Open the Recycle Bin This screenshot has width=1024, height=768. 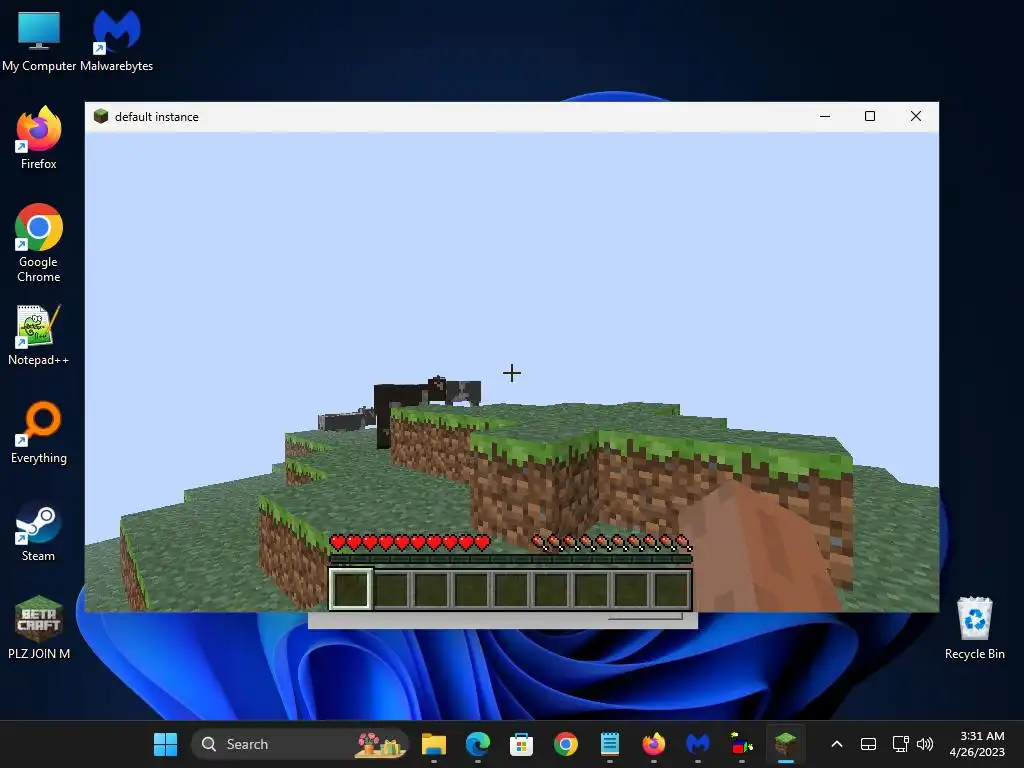pyautogui.click(x=974, y=628)
